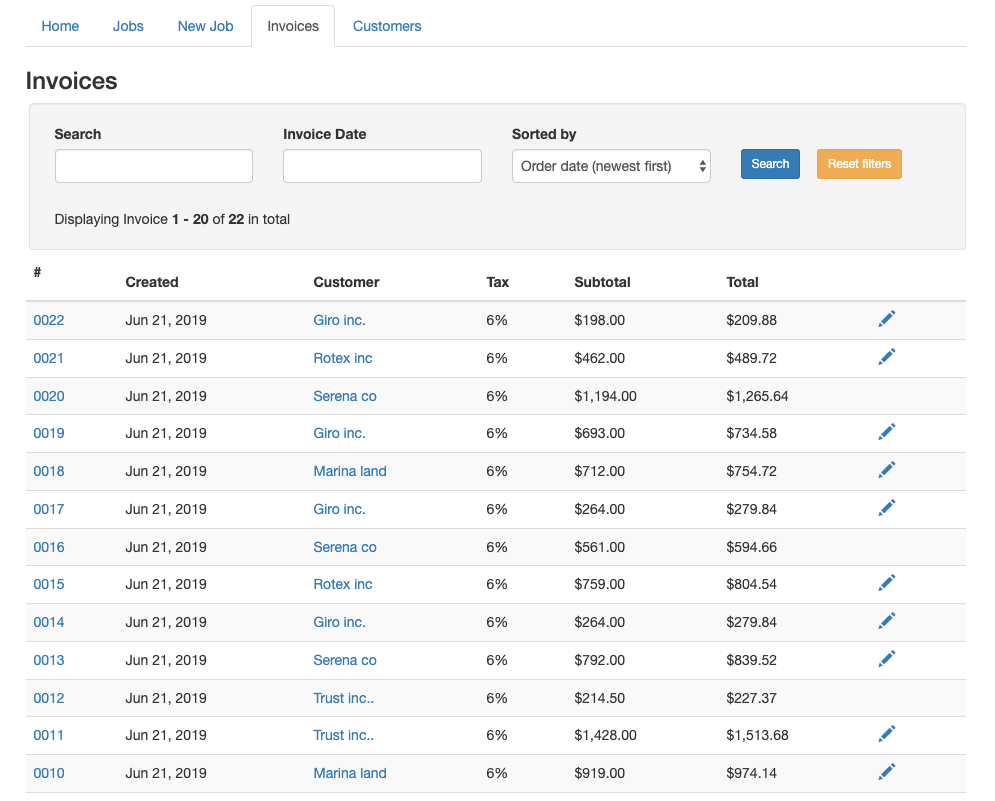Click the Customer column header

[346, 282]
